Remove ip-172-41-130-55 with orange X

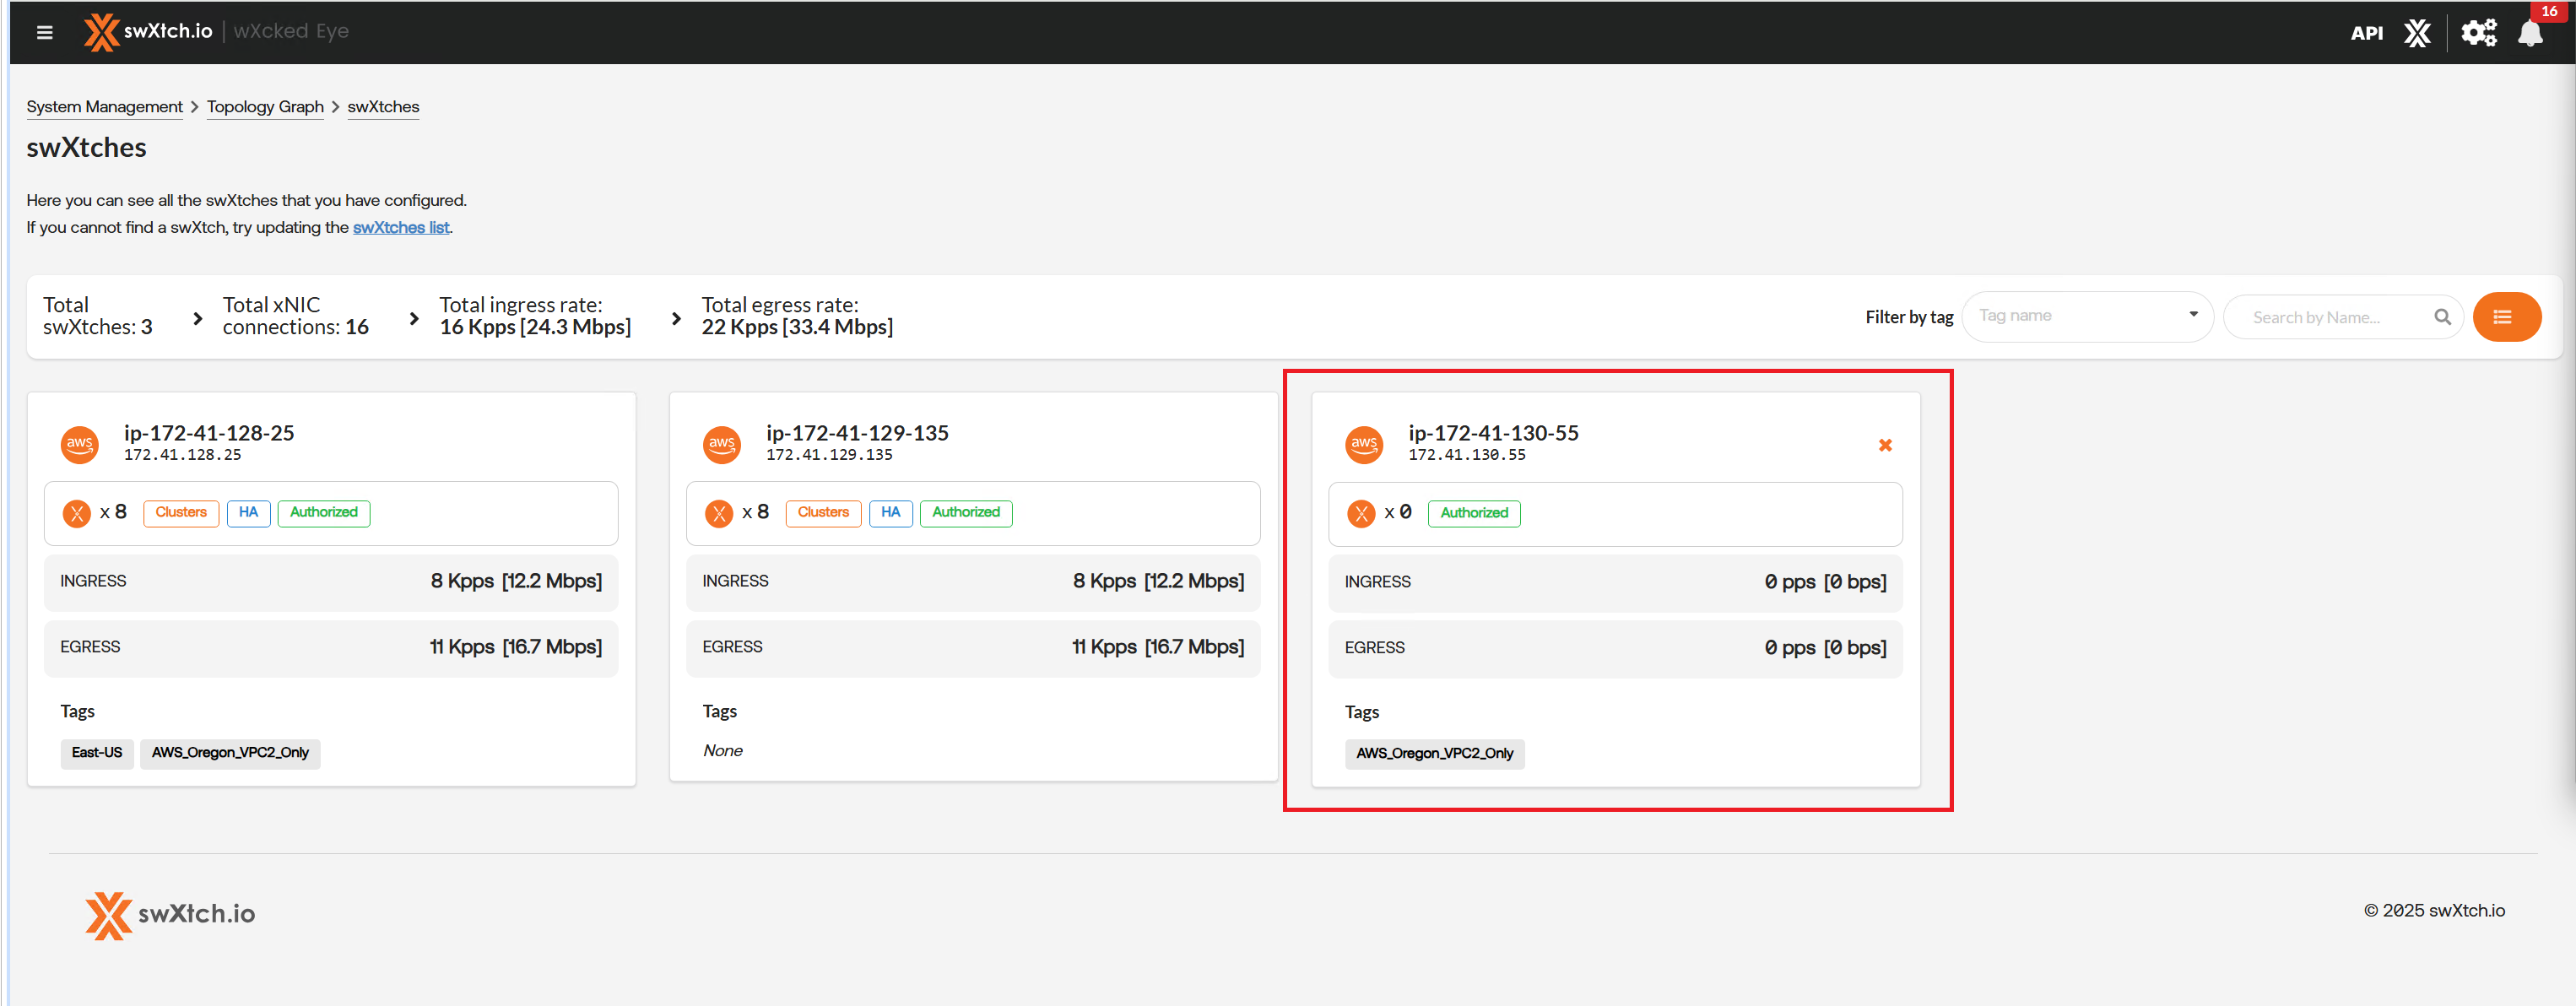[1885, 445]
